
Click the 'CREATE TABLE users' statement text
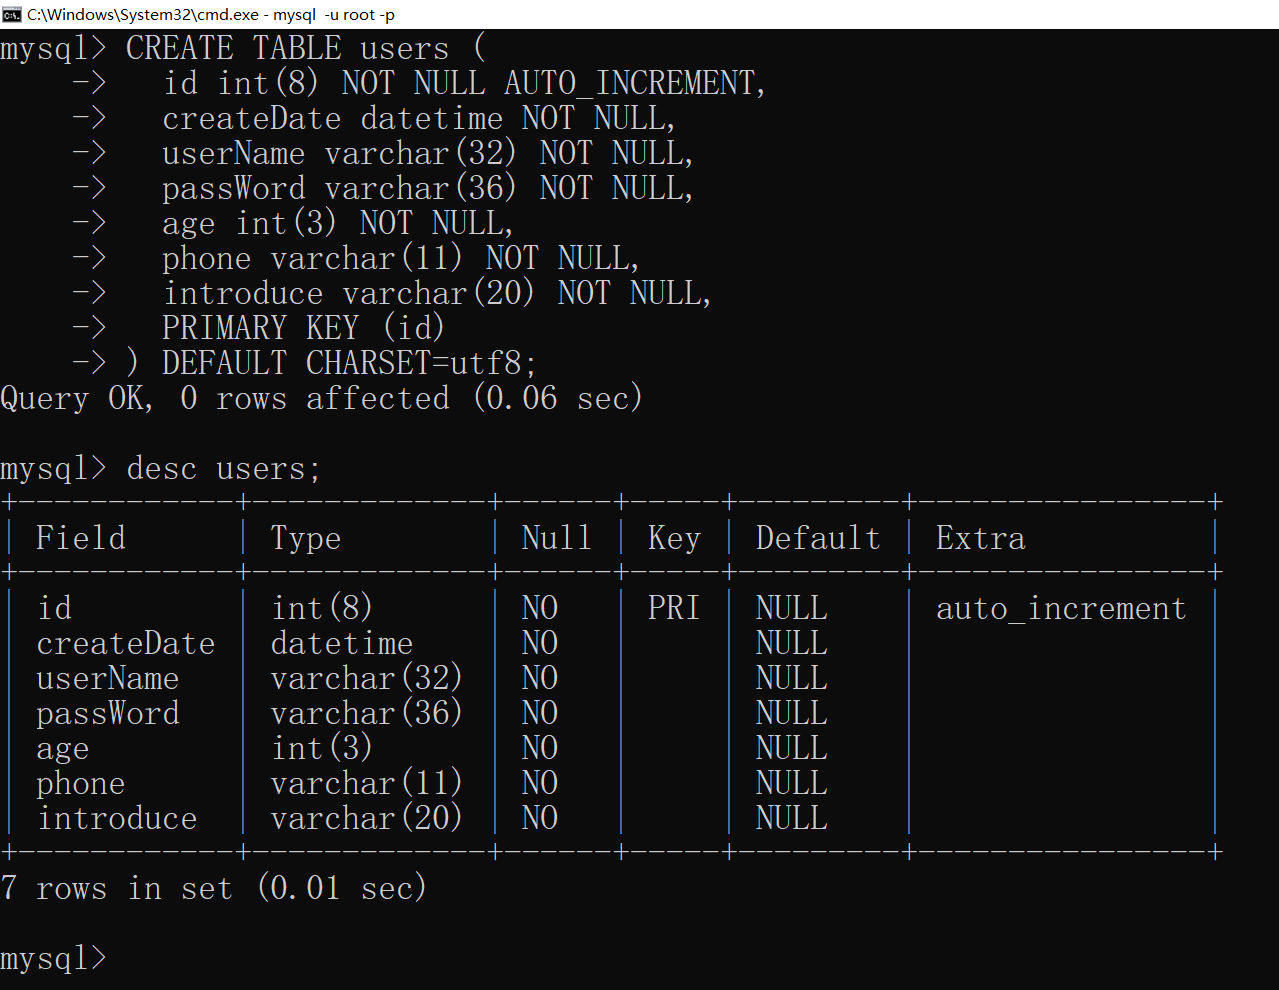pyautogui.click(x=287, y=48)
